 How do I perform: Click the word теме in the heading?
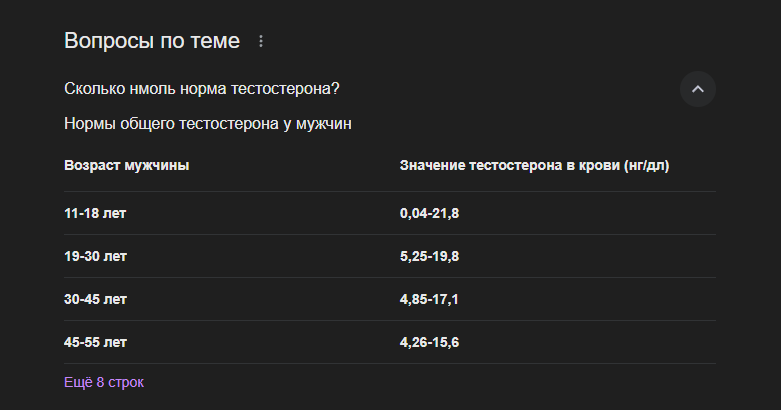point(215,41)
